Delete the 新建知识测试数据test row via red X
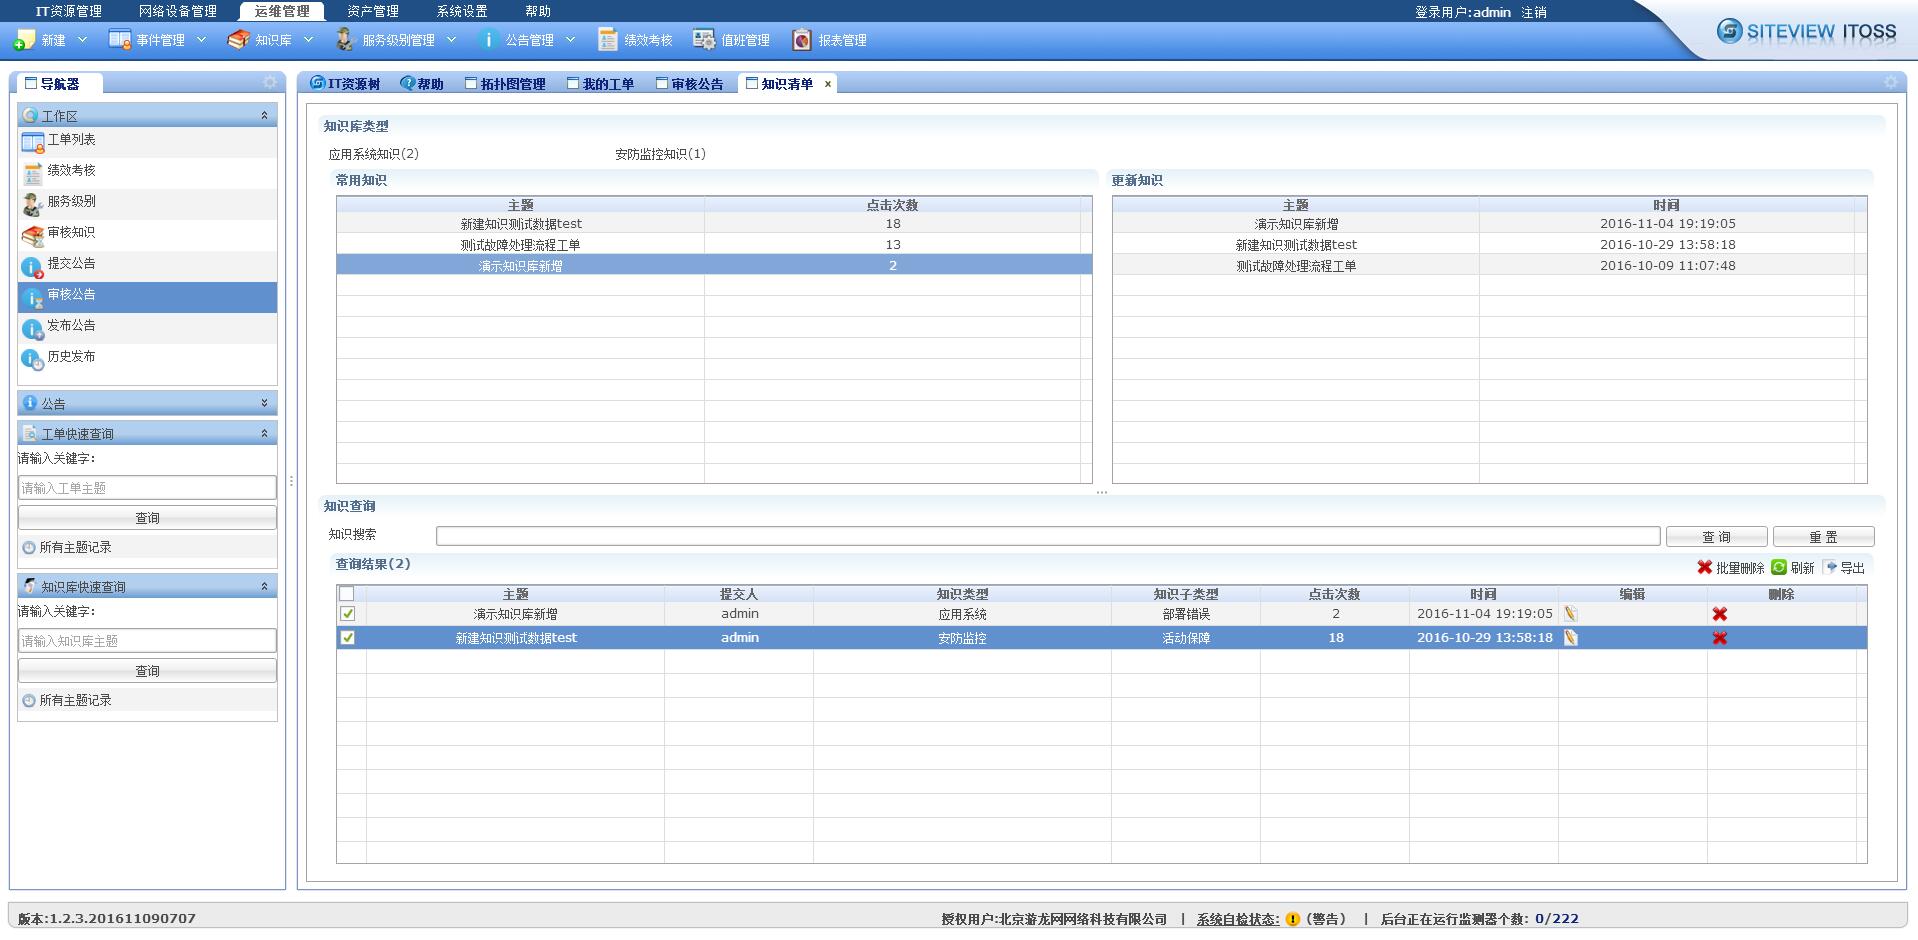Image resolution: width=1918 pixels, height=940 pixels. point(1719,638)
